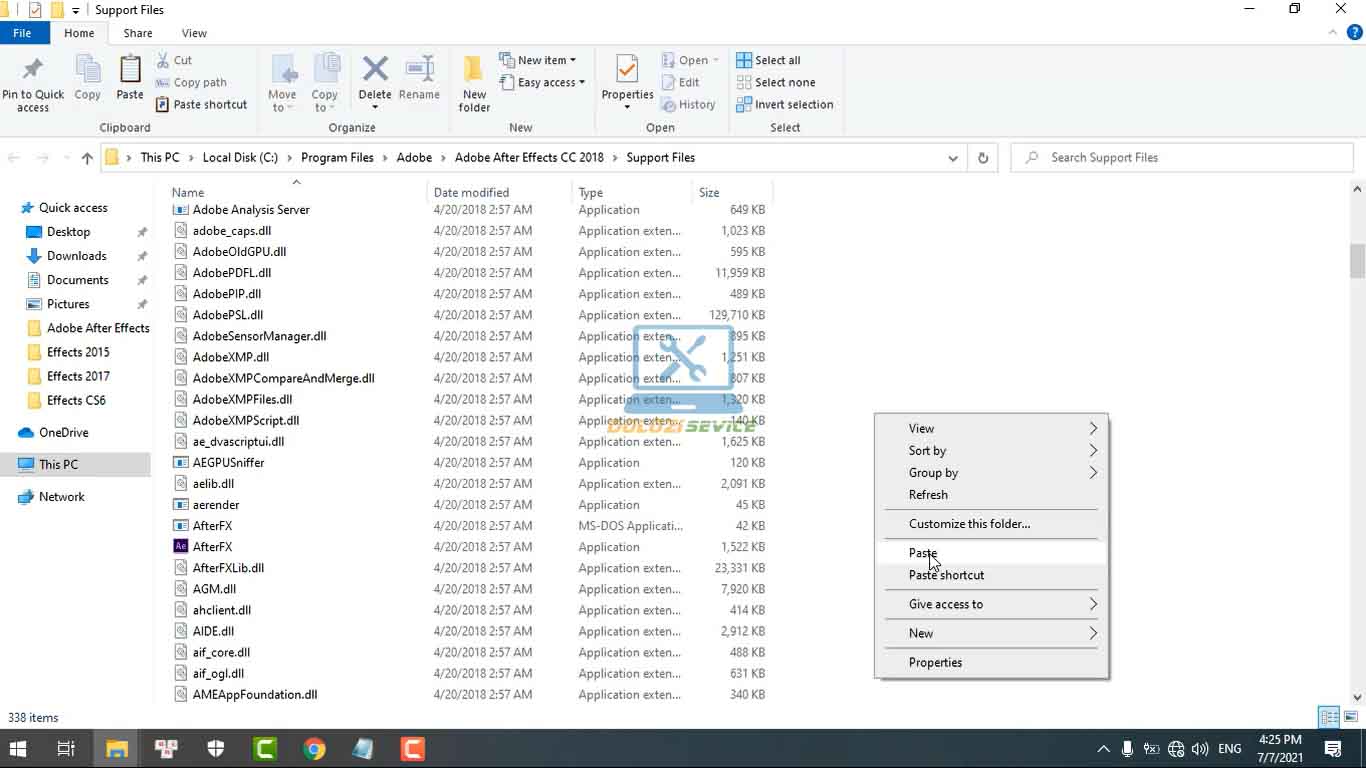Click the Delete icon in the ribbon
Screen dimensions: 1366x768
pos(375,72)
